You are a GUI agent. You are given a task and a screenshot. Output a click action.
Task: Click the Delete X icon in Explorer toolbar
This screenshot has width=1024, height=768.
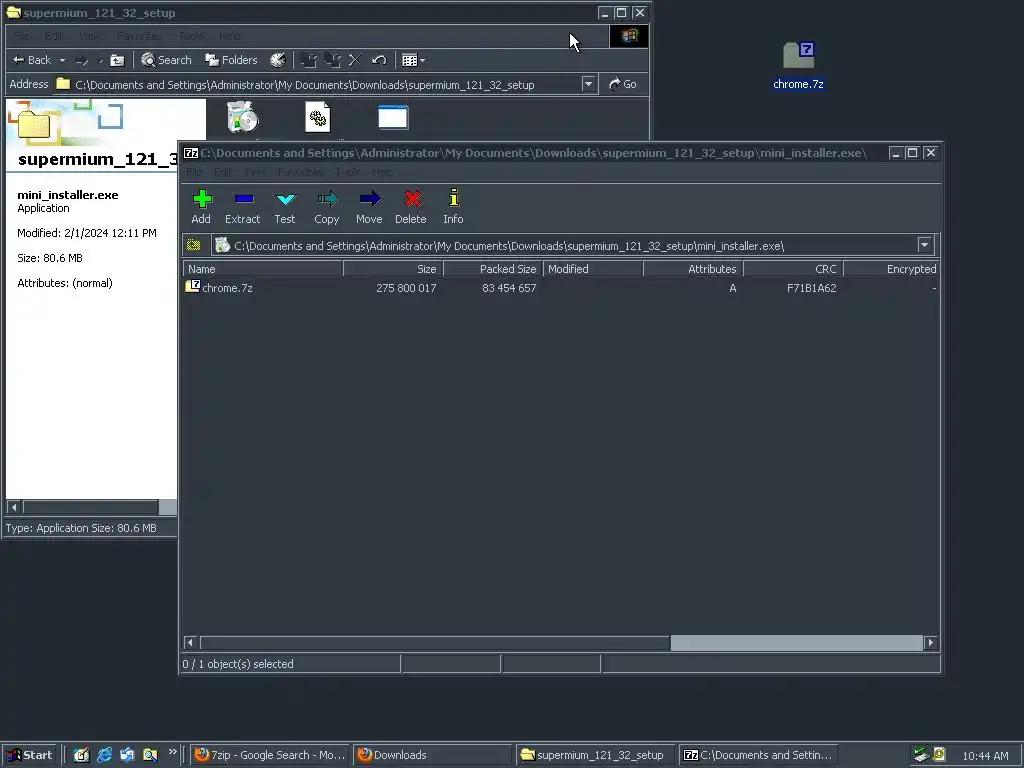pyautogui.click(x=355, y=60)
